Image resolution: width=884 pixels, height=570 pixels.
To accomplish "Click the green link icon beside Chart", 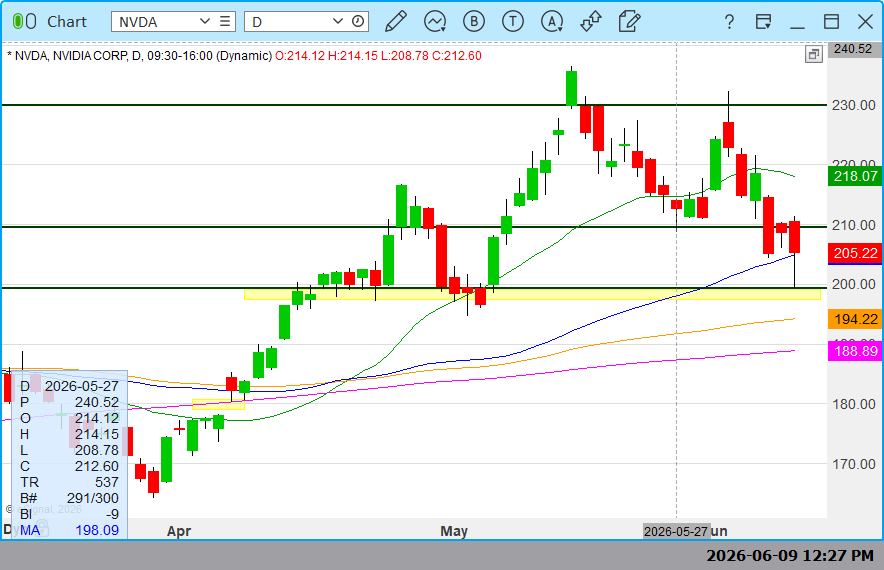I will tap(24, 21).
